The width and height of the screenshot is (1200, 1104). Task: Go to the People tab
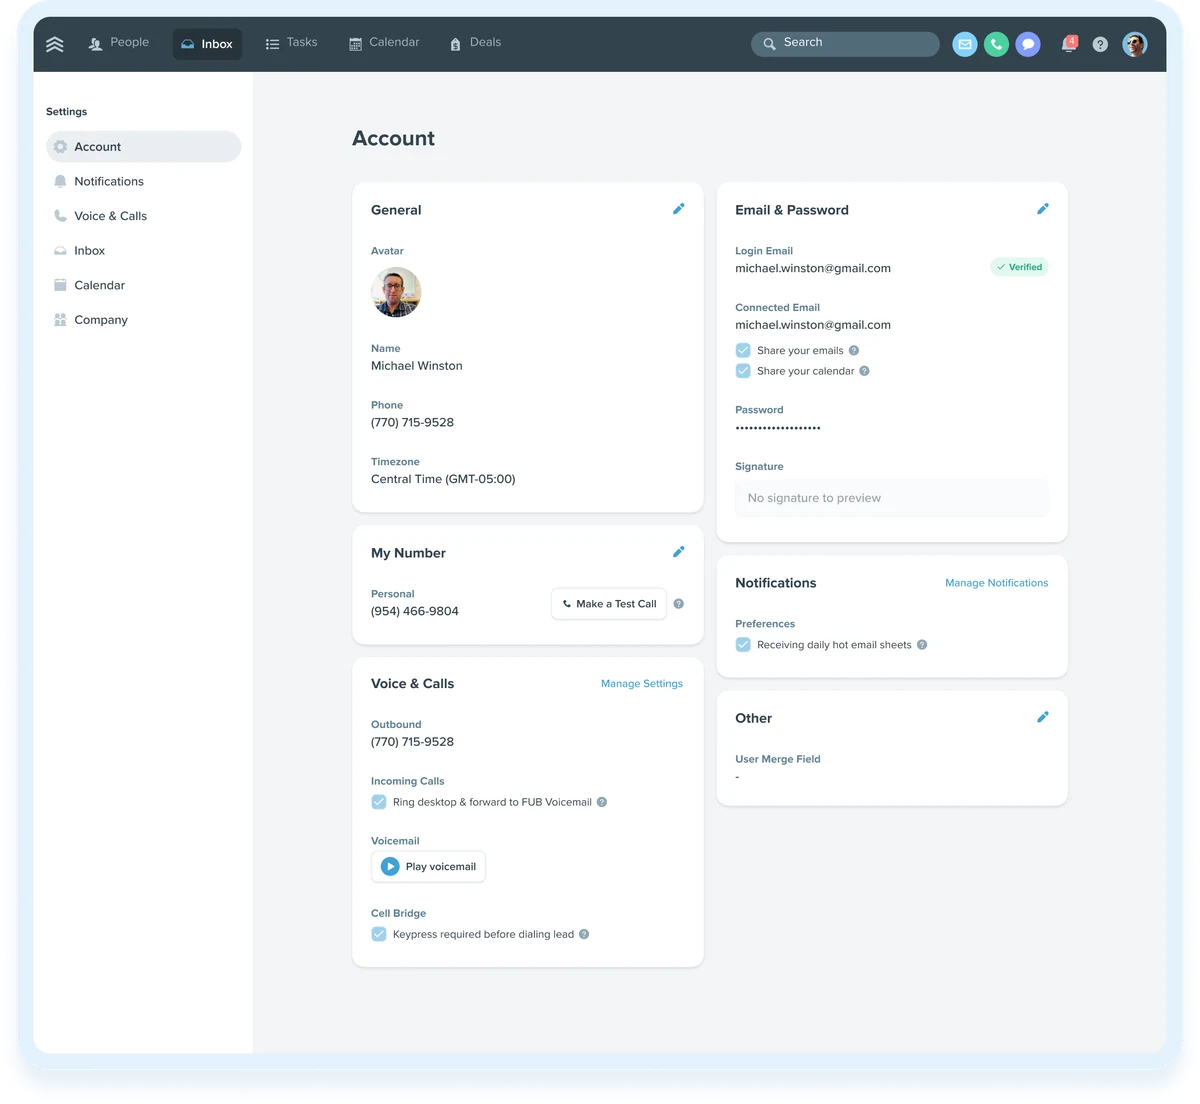(119, 43)
